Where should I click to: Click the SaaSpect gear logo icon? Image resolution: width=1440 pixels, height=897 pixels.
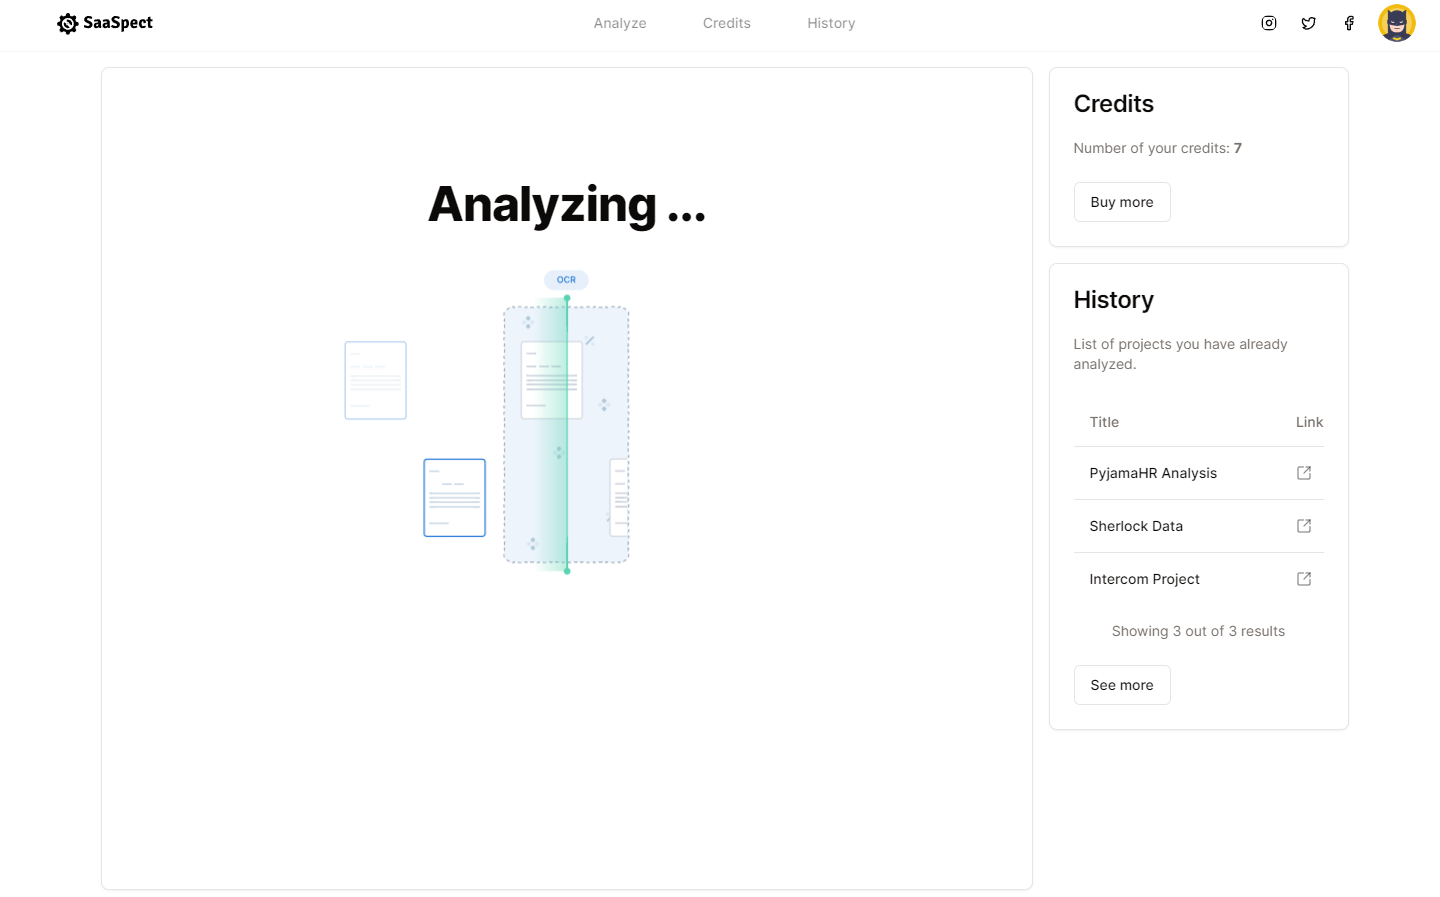[67, 23]
